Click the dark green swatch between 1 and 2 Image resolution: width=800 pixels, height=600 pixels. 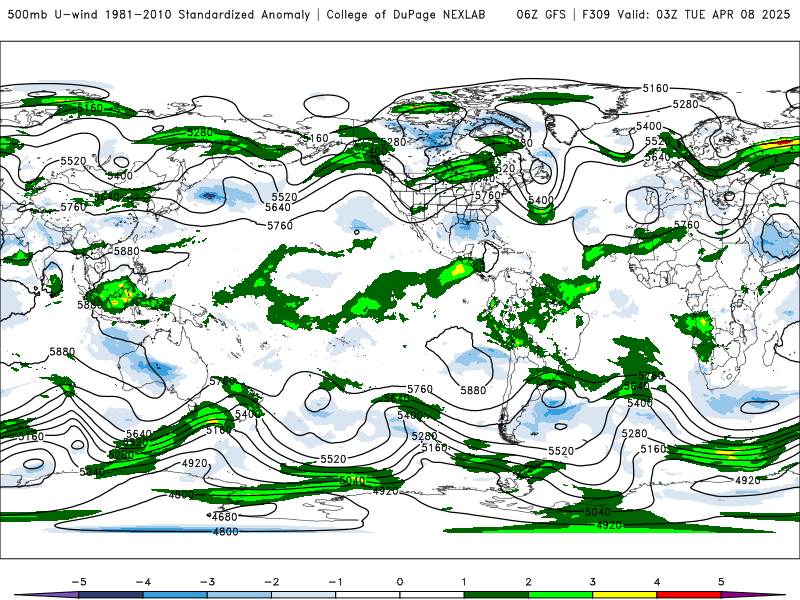tap(496, 595)
